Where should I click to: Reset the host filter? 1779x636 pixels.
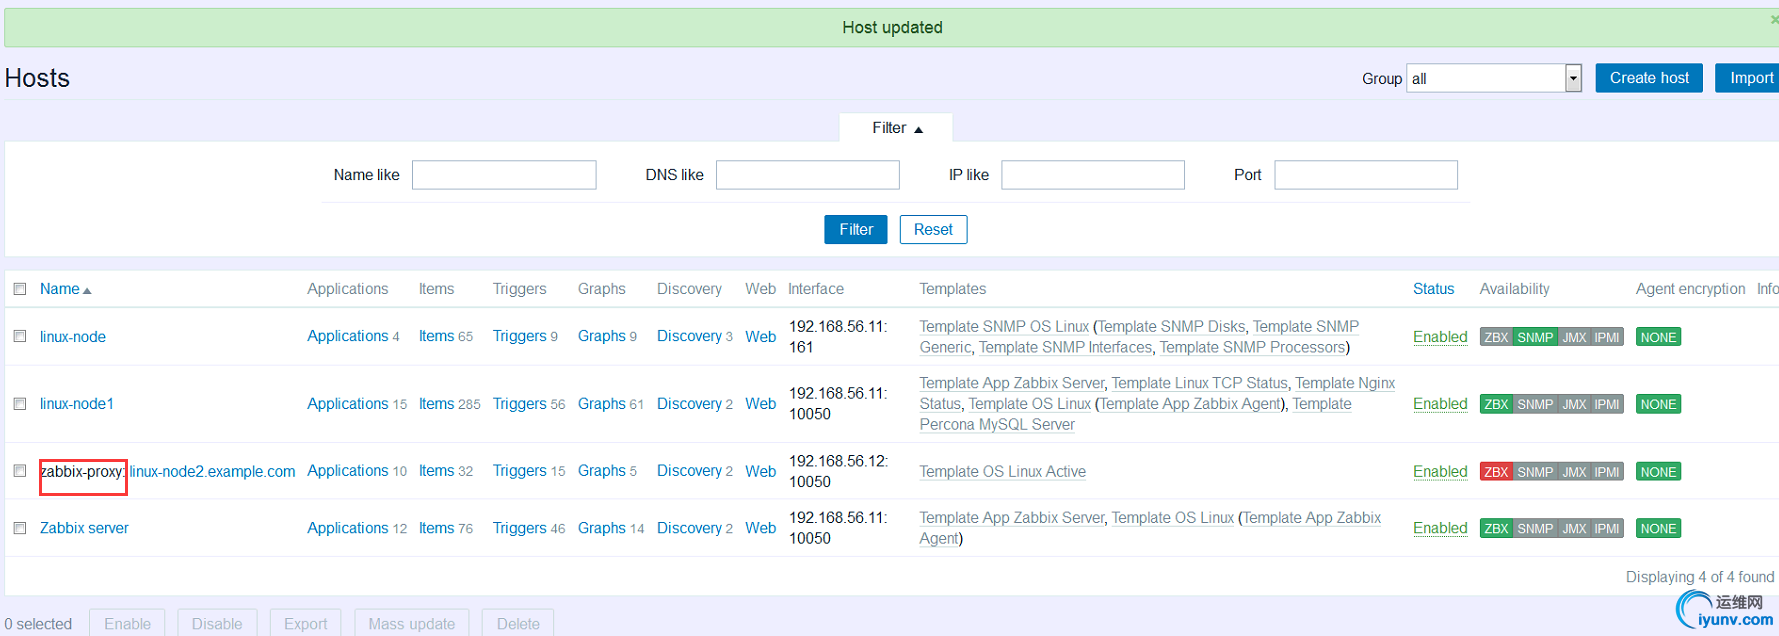click(x=933, y=229)
